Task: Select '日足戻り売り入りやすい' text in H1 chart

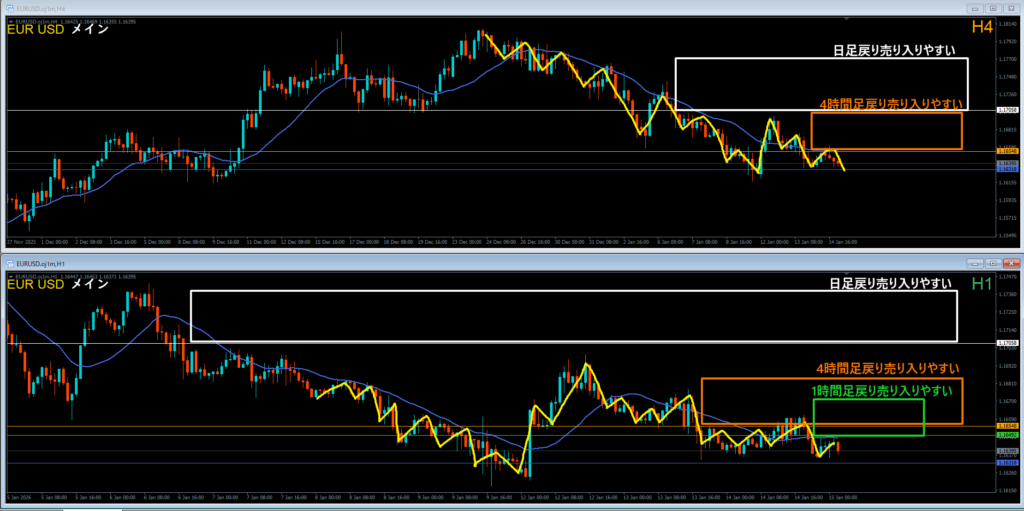Action: pos(891,283)
